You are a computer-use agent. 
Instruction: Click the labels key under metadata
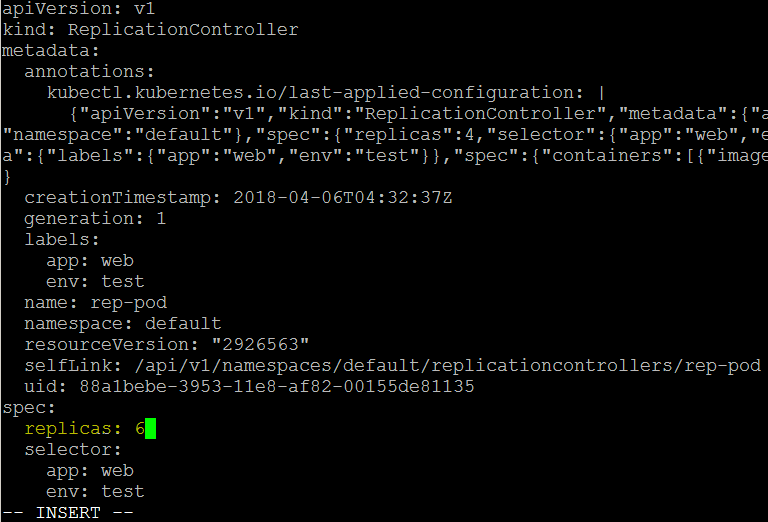coord(62,239)
